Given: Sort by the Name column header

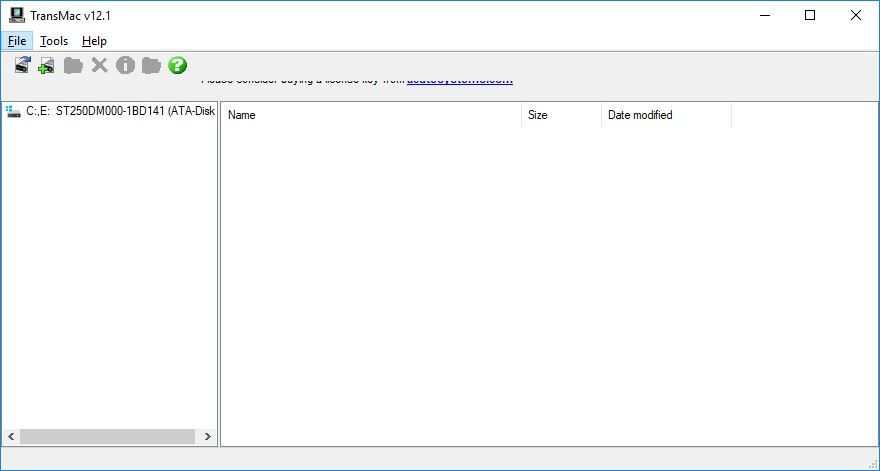Looking at the screenshot, I should (x=371, y=115).
